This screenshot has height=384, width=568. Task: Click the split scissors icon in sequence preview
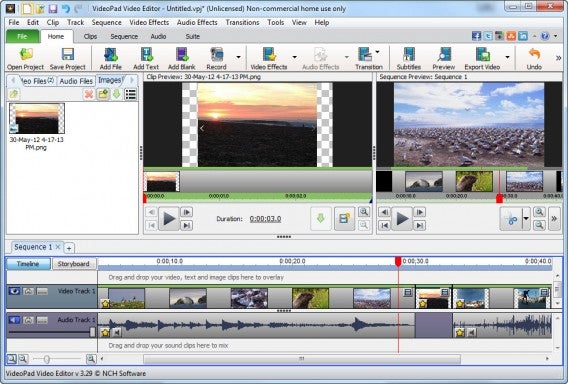(x=511, y=219)
